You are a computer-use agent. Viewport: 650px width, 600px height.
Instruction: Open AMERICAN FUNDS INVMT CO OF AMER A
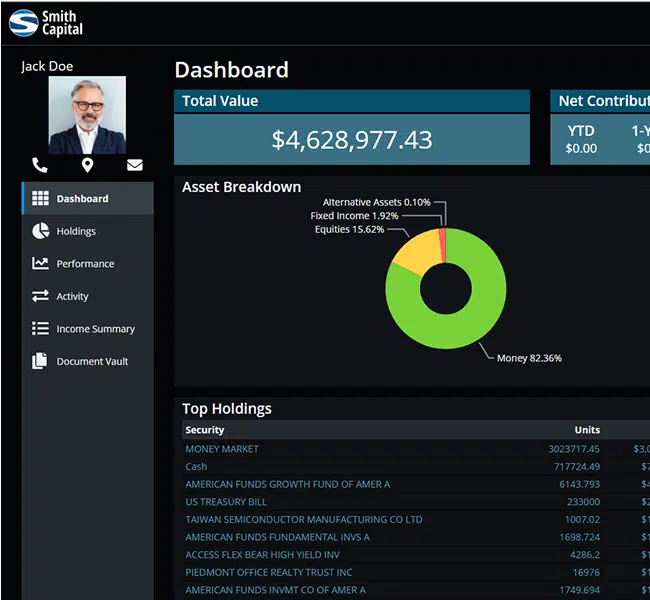coord(275,590)
